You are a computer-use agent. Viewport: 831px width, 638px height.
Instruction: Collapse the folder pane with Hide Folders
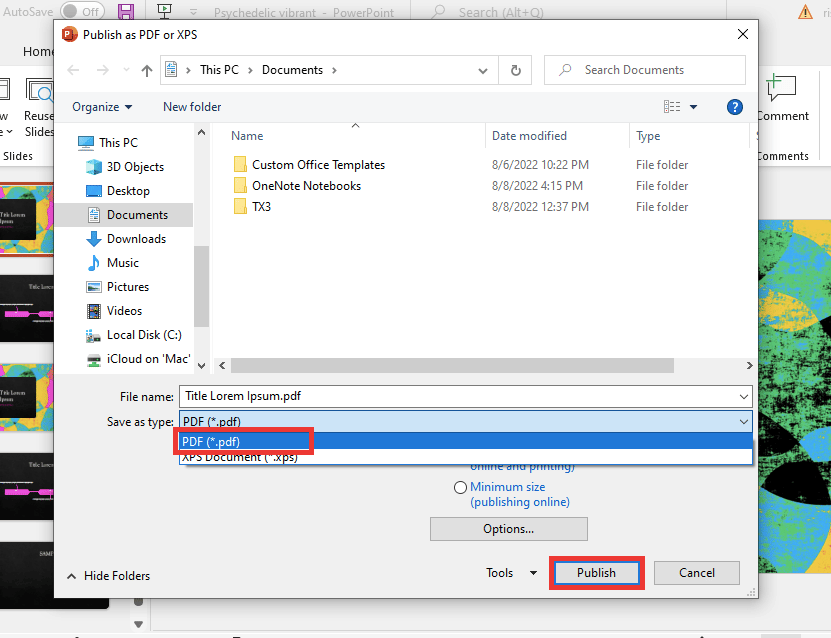pos(109,576)
